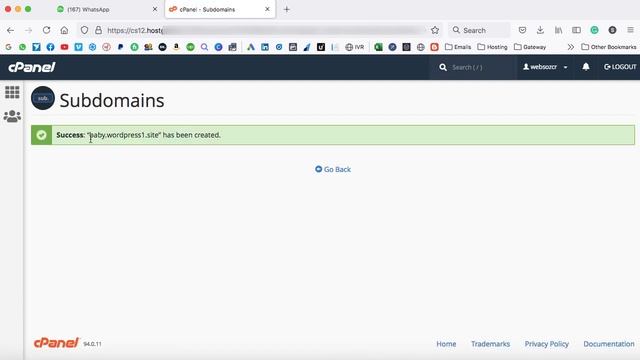640x360 pixels.
Task: Open the Vimeo bookmark icon
Action: click(x=78, y=47)
